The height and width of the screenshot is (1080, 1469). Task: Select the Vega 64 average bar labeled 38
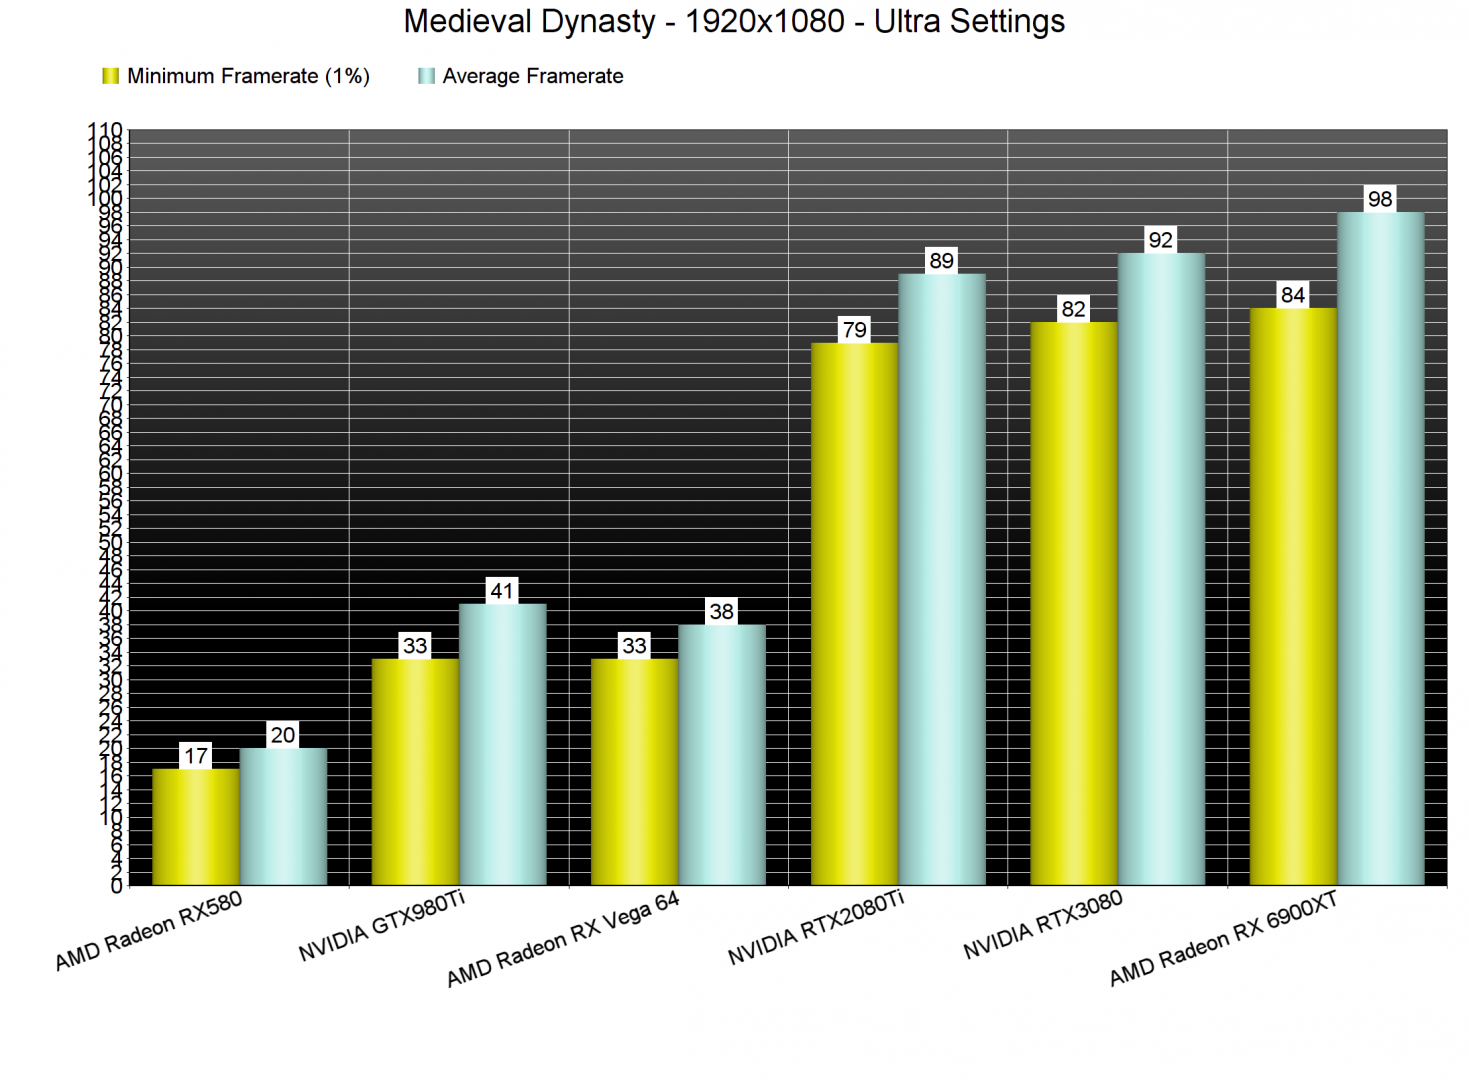[721, 754]
